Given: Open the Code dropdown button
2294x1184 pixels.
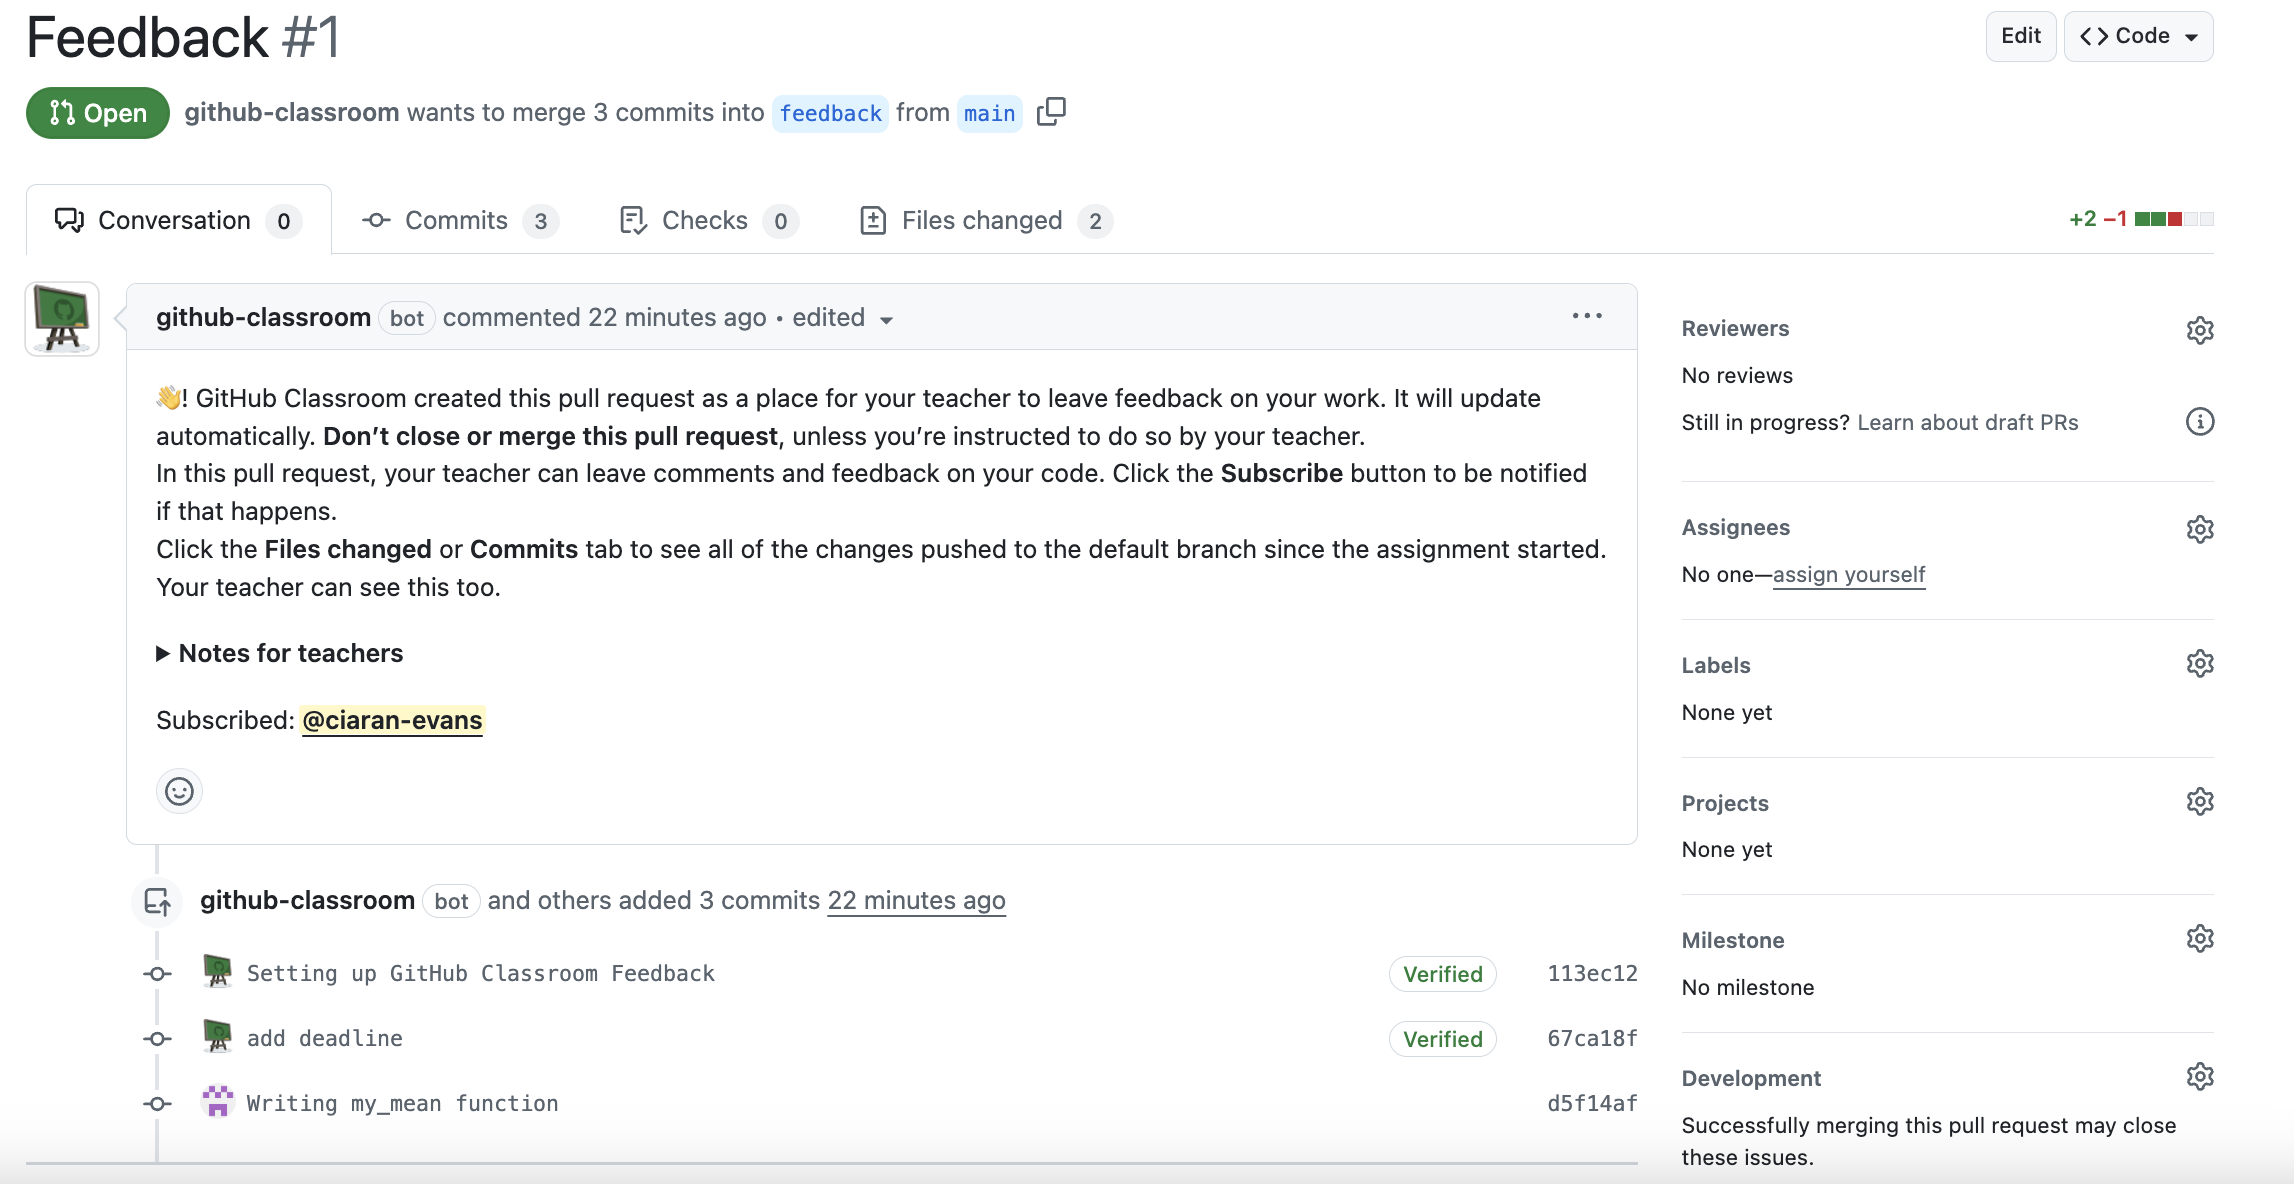Looking at the screenshot, I should point(2138,37).
